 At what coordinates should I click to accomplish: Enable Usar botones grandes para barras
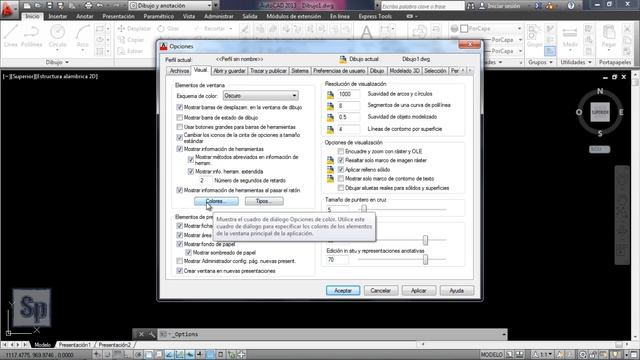[179, 127]
